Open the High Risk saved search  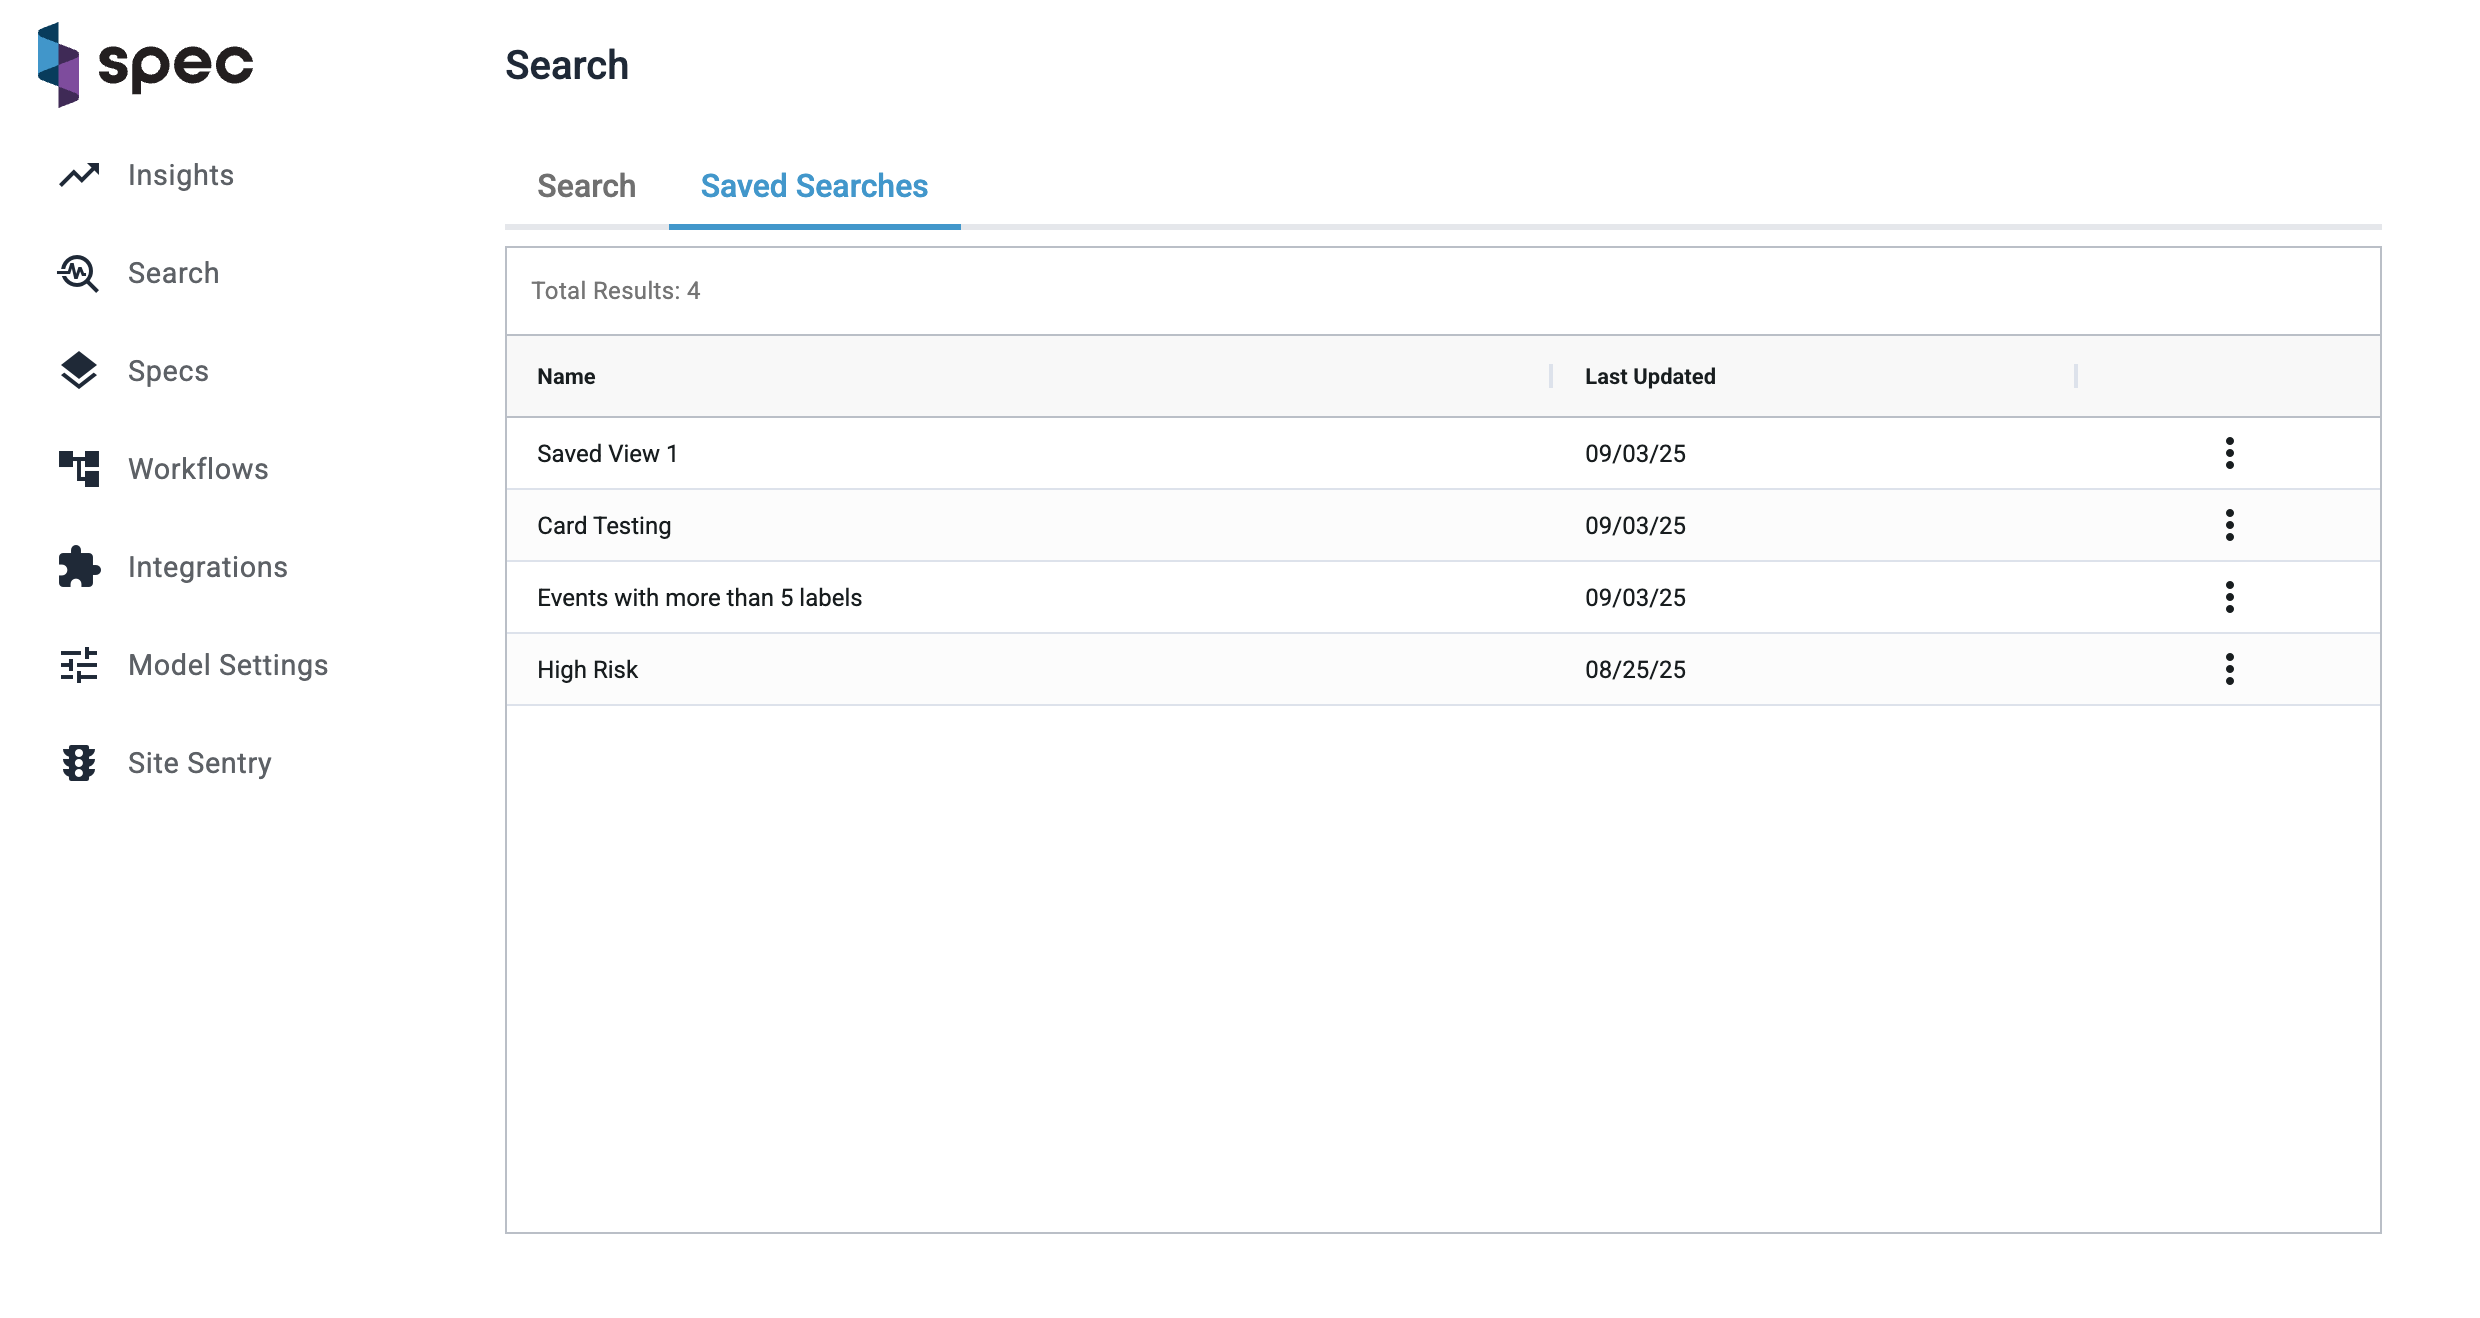click(587, 669)
